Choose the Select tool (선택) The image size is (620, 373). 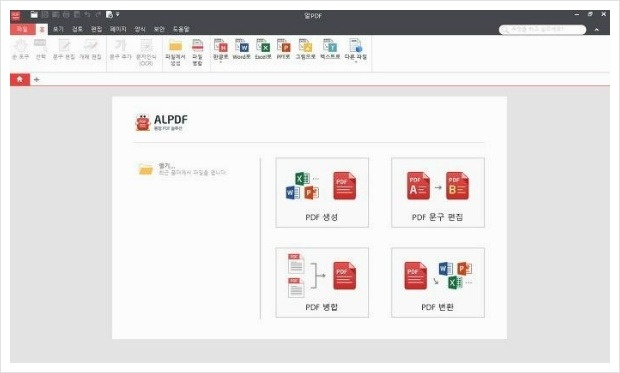point(41,49)
